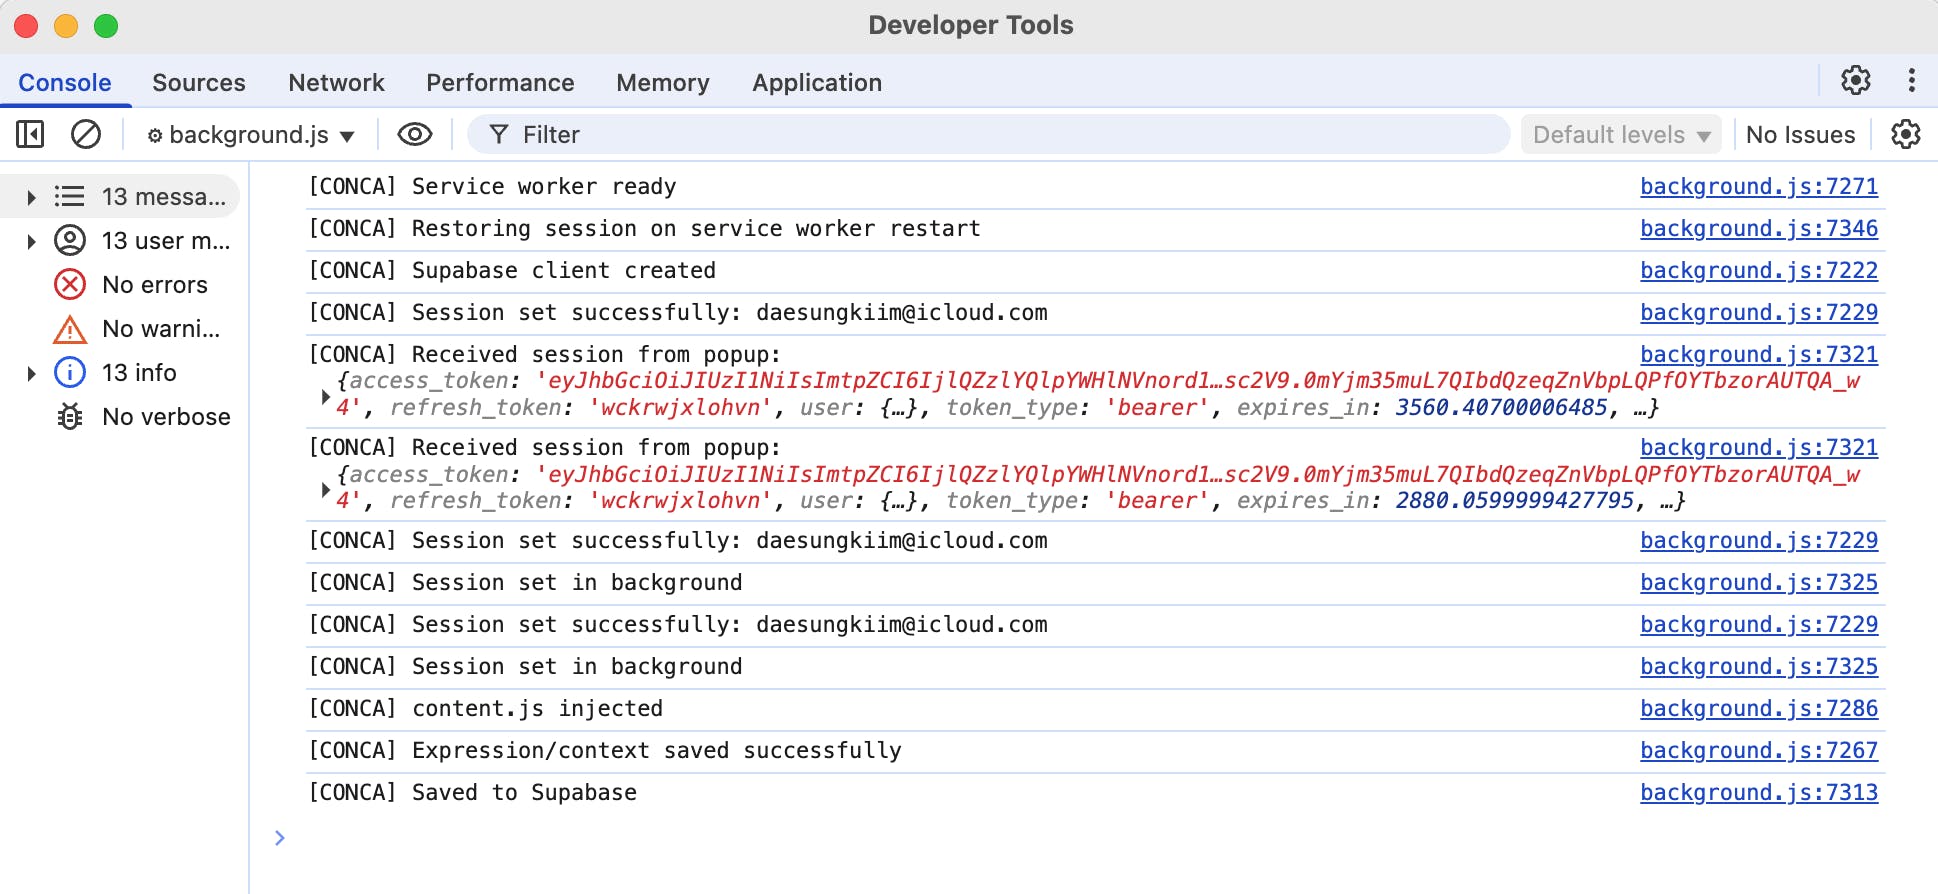Expand first Received session object with expires_in 3560
The width and height of the screenshot is (1938, 894).
[325, 396]
